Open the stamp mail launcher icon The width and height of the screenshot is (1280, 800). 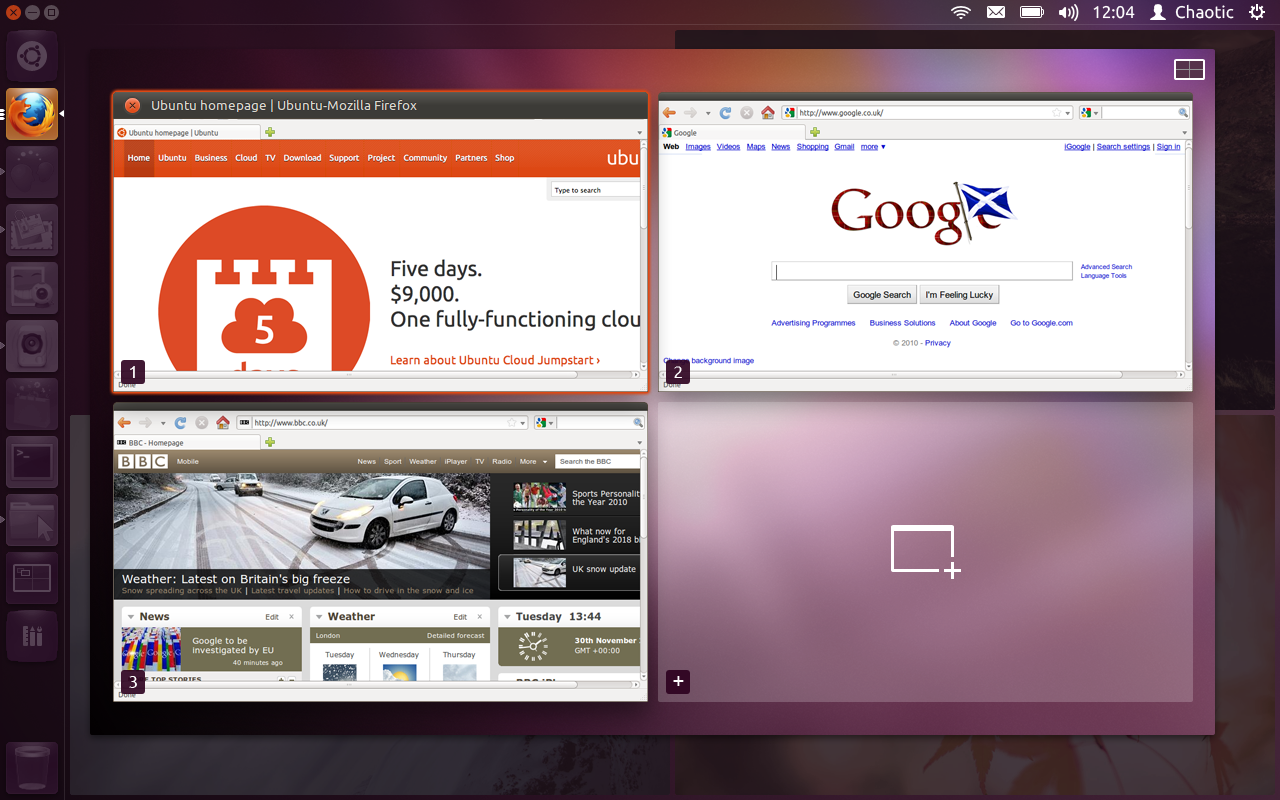point(32,230)
